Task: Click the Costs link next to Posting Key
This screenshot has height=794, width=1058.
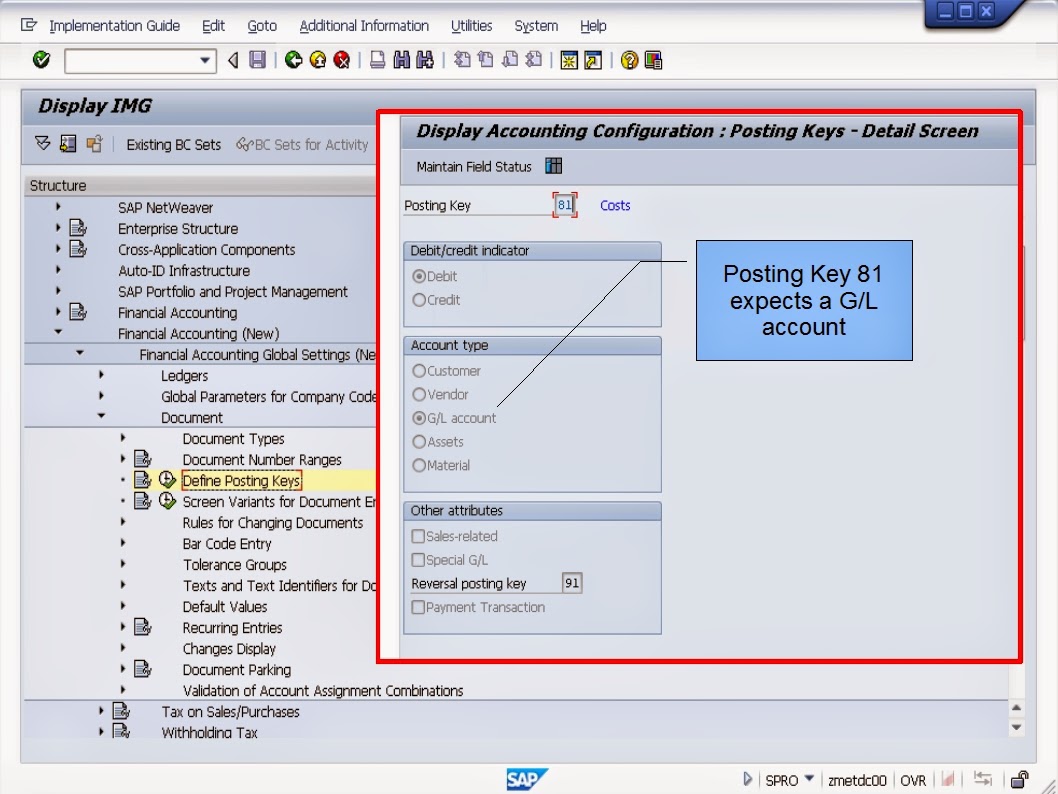Action: coord(614,205)
